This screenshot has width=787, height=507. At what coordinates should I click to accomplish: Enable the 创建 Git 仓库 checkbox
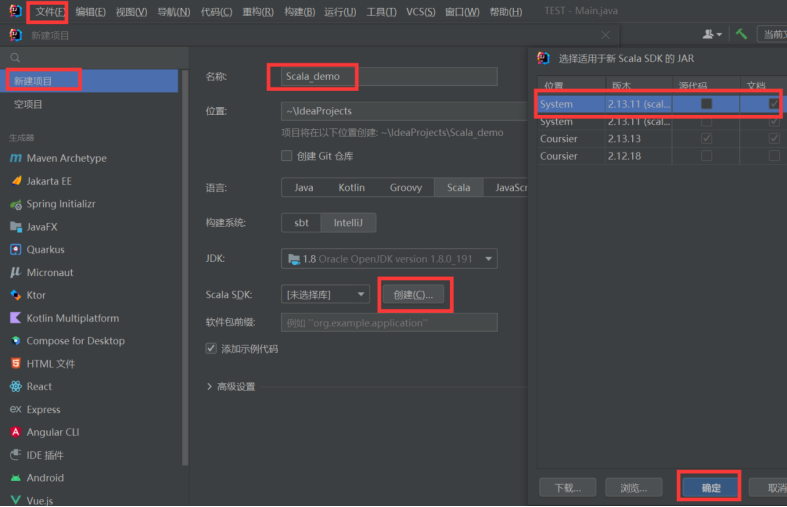tap(287, 156)
